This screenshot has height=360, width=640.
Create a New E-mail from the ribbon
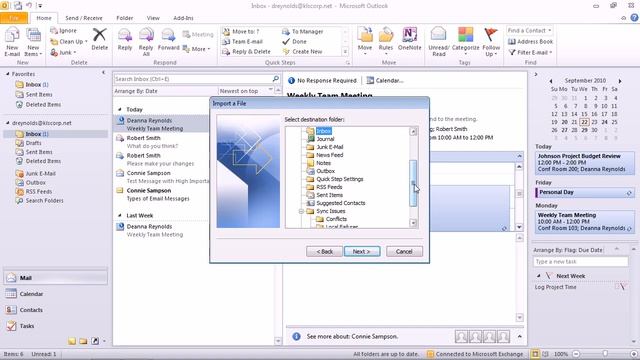click(x=12, y=42)
